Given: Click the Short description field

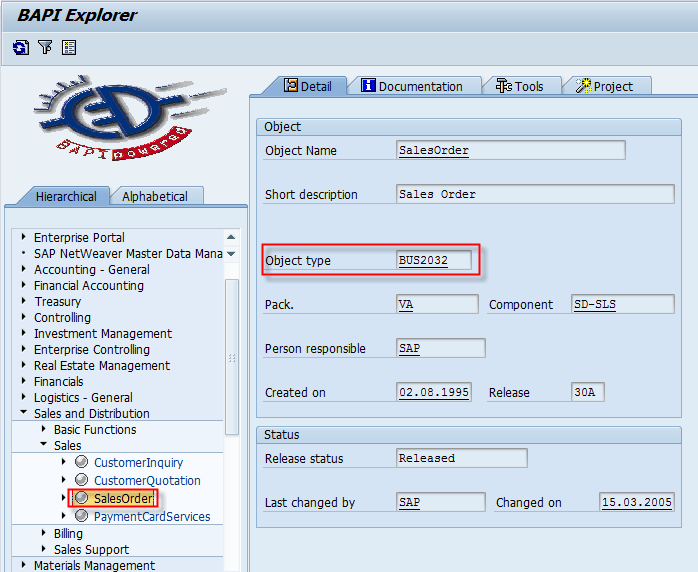Looking at the screenshot, I should pos(535,194).
